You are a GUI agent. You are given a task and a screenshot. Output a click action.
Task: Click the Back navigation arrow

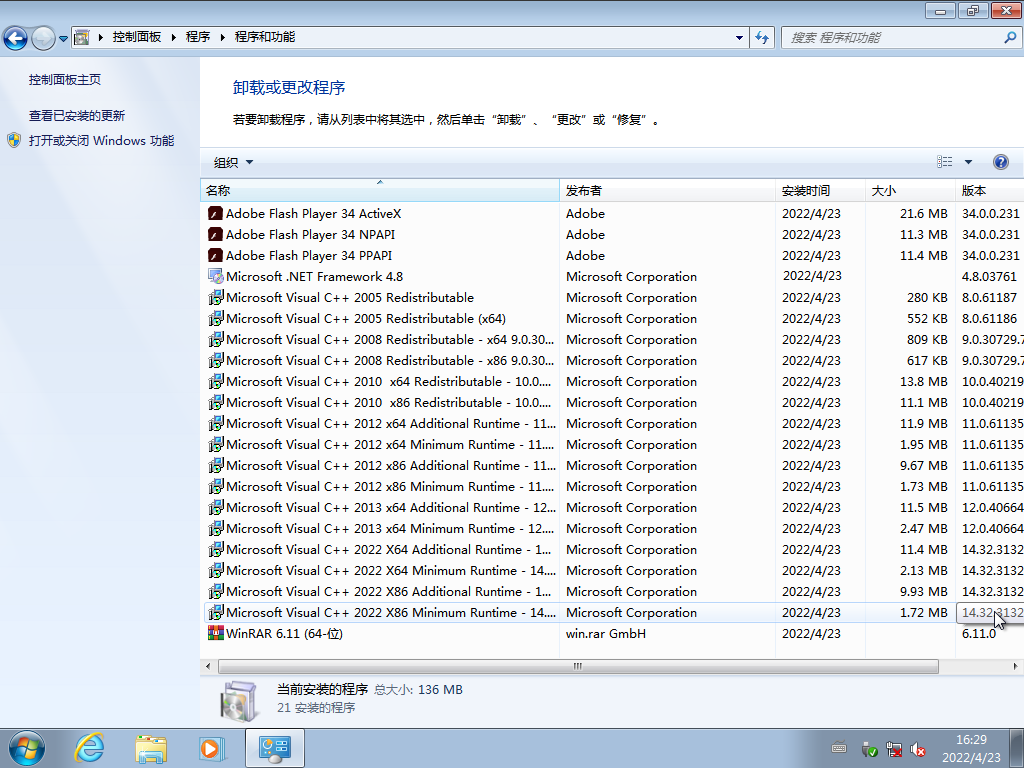point(16,38)
